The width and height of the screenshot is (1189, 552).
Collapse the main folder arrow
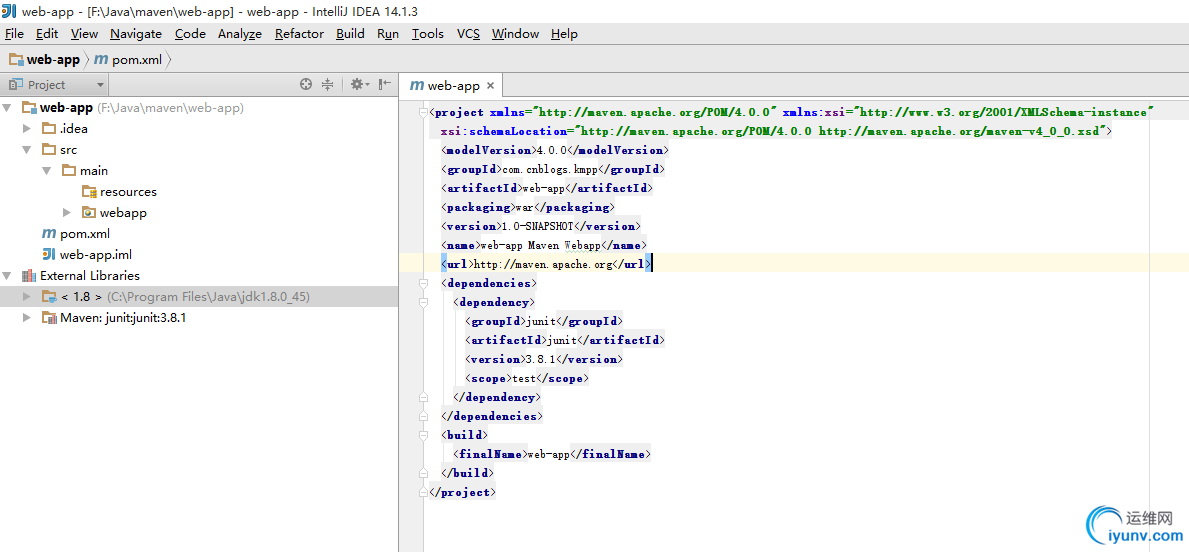point(47,171)
